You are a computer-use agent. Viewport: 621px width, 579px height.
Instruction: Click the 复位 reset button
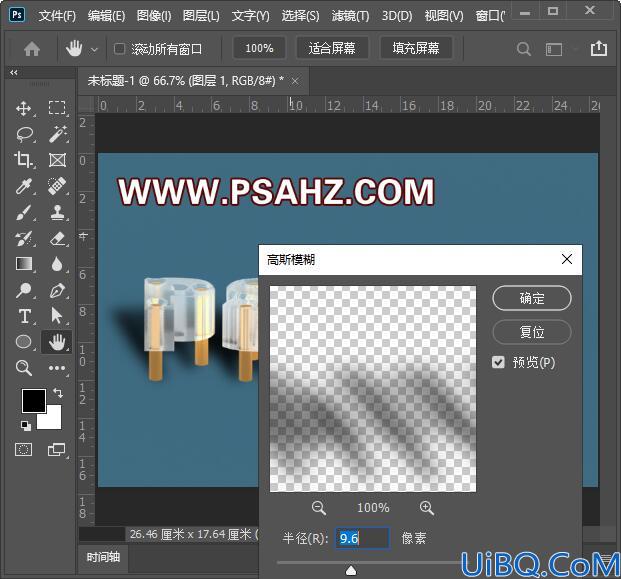click(532, 332)
